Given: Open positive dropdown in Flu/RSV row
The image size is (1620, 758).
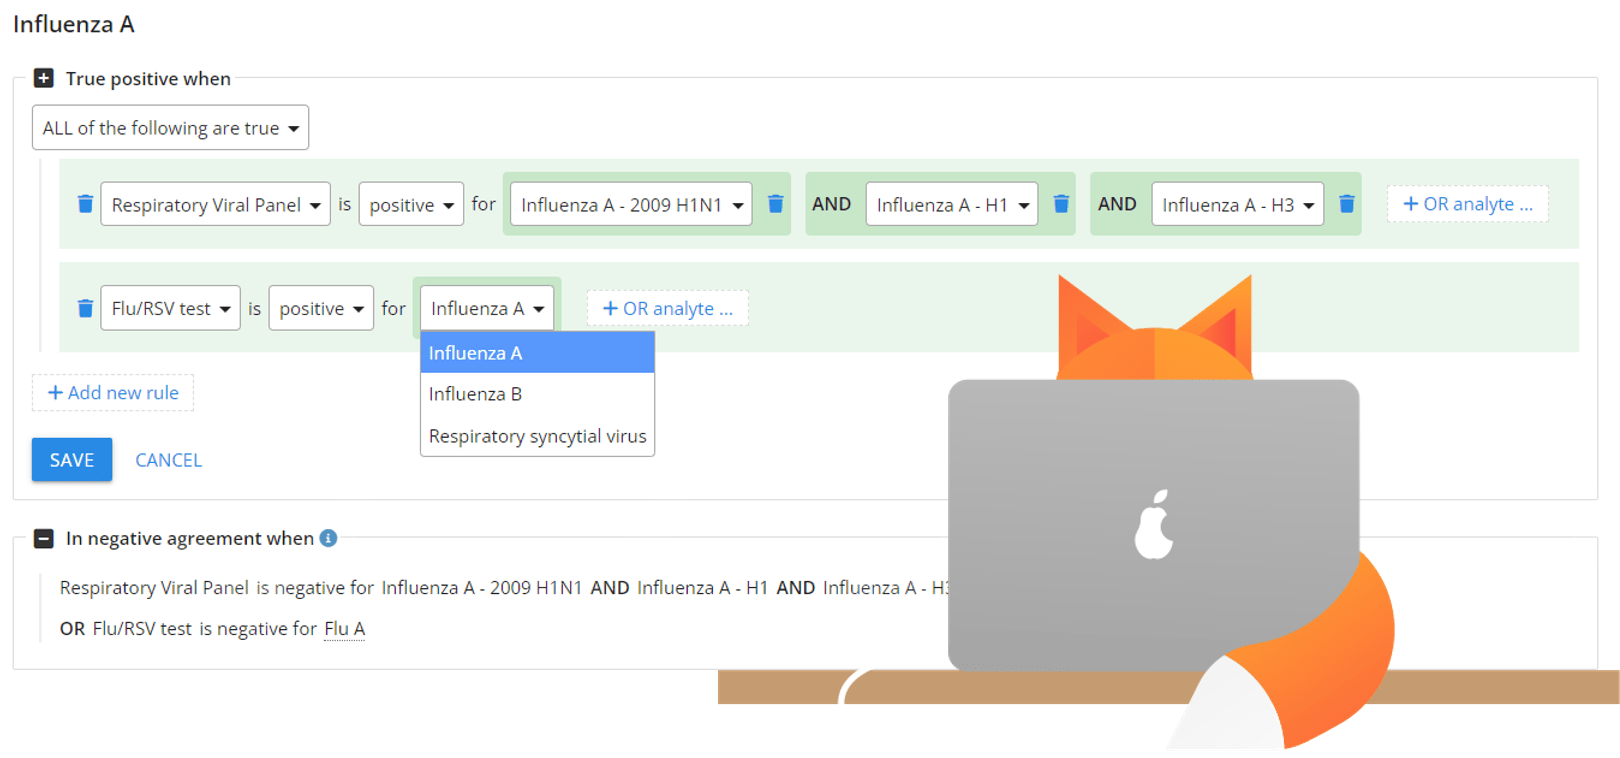Looking at the screenshot, I should 321,309.
